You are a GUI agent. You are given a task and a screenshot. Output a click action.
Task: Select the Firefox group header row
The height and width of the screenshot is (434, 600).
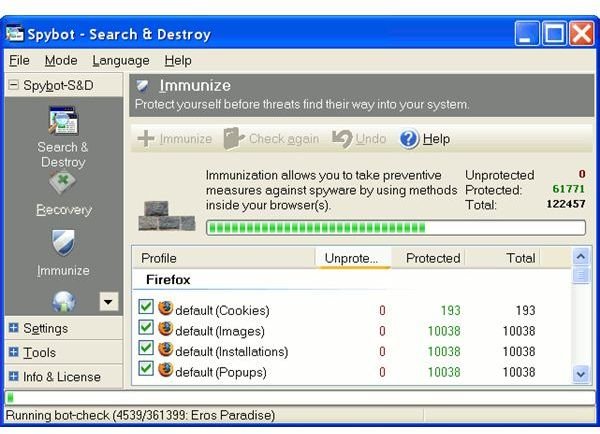[351, 280]
